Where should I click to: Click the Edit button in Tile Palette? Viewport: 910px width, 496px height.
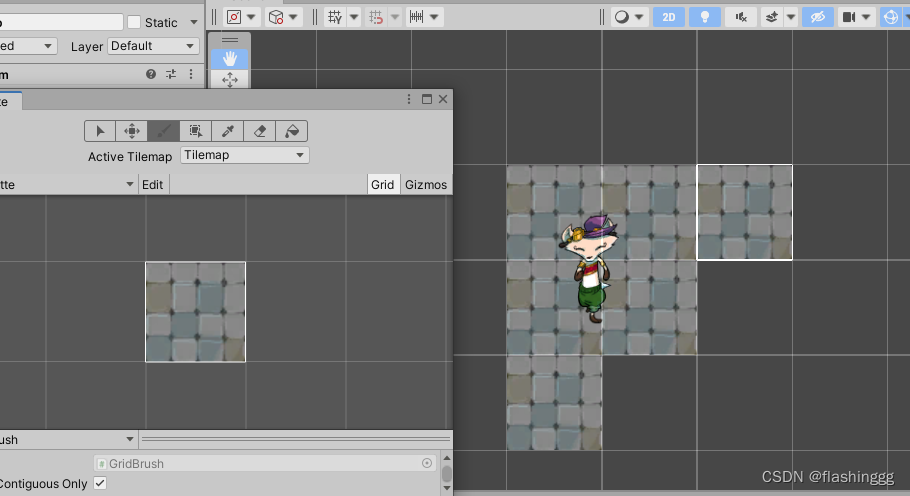tap(153, 184)
